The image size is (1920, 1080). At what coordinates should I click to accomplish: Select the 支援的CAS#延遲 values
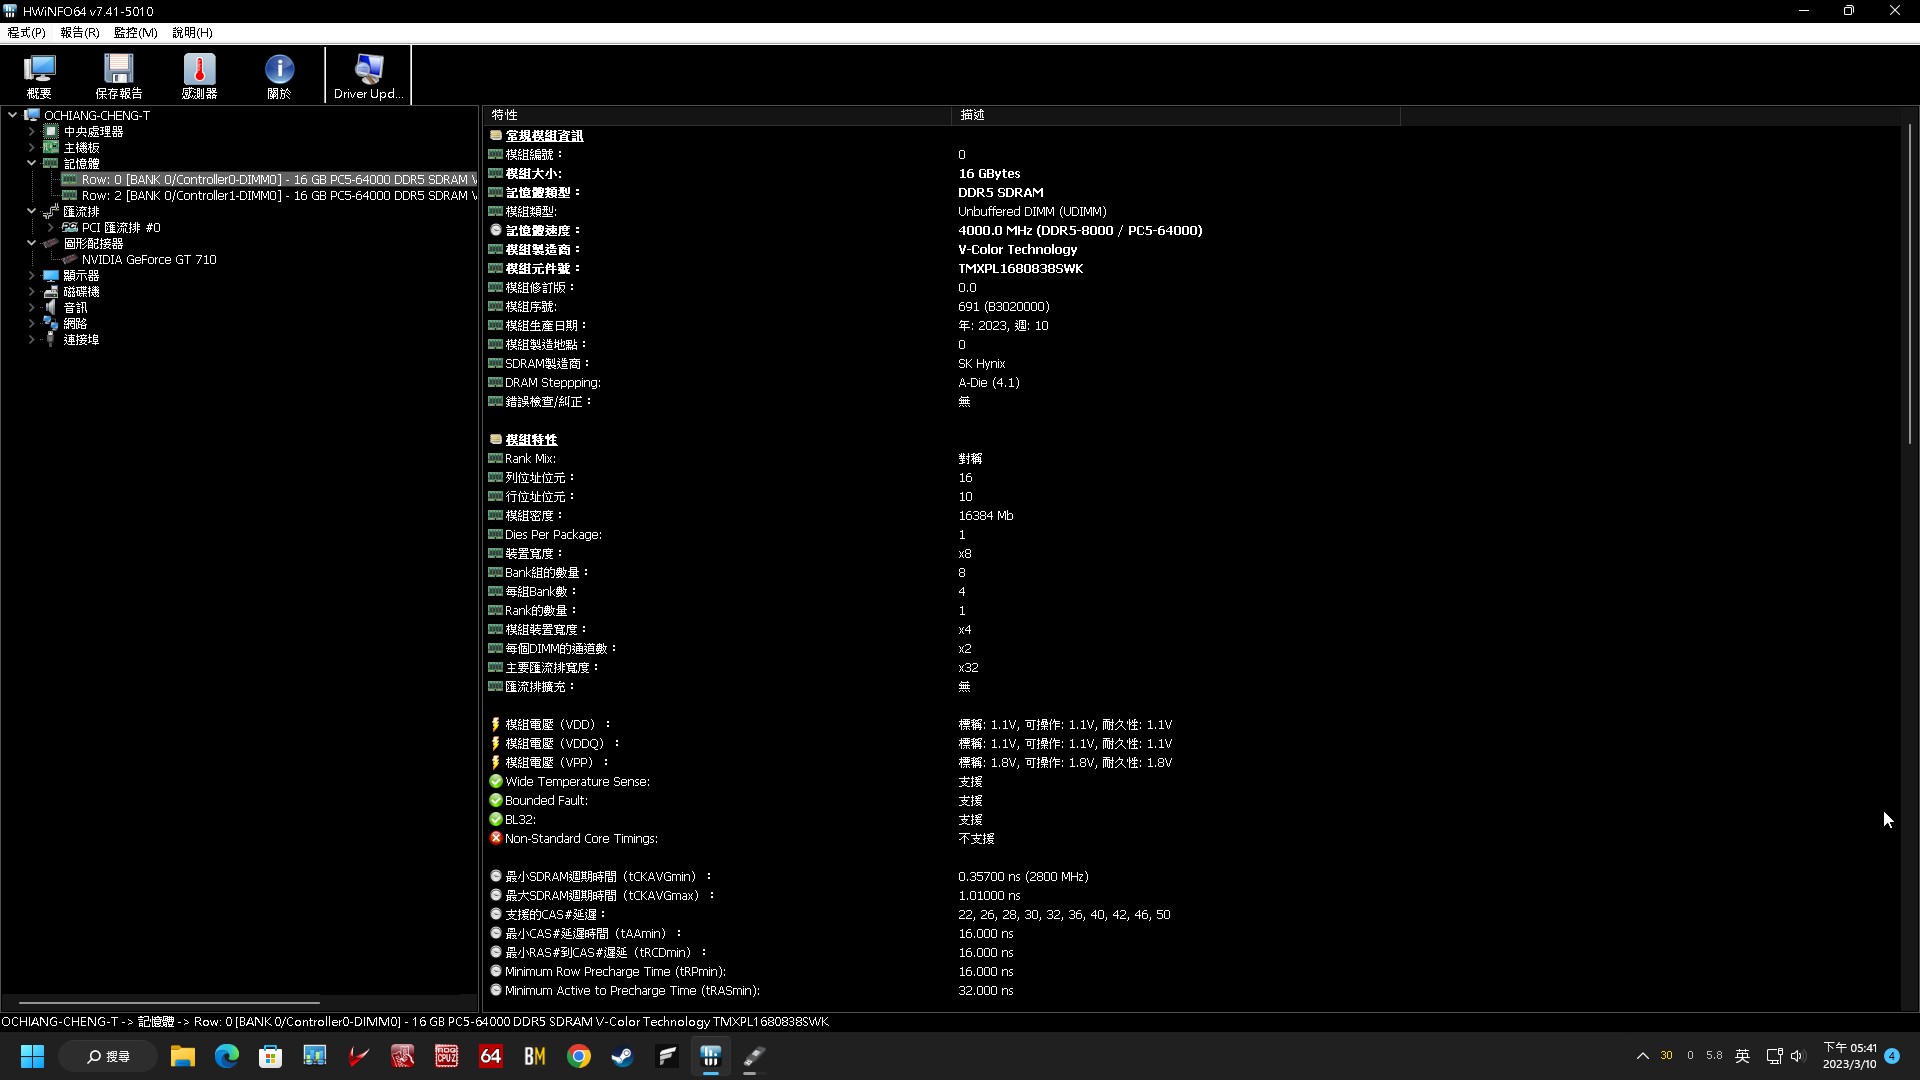[x=1064, y=915]
